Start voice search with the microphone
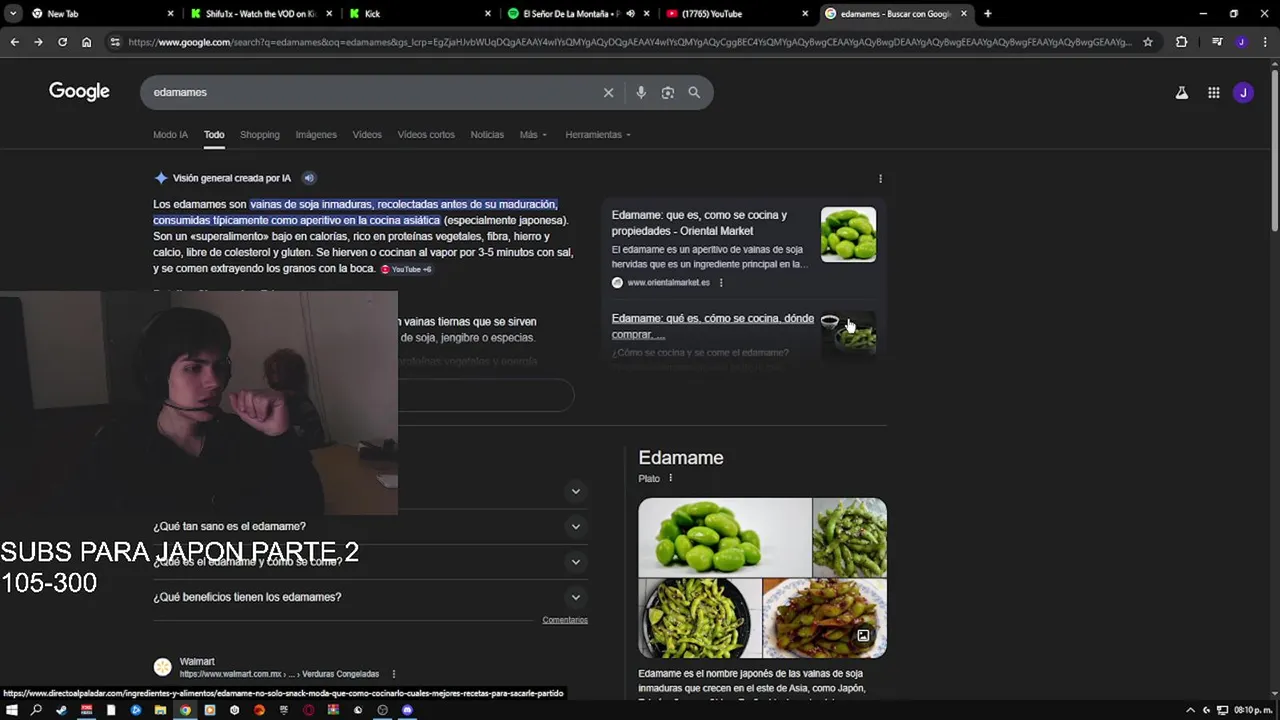Screen dimensions: 1280x720 tap(641, 92)
